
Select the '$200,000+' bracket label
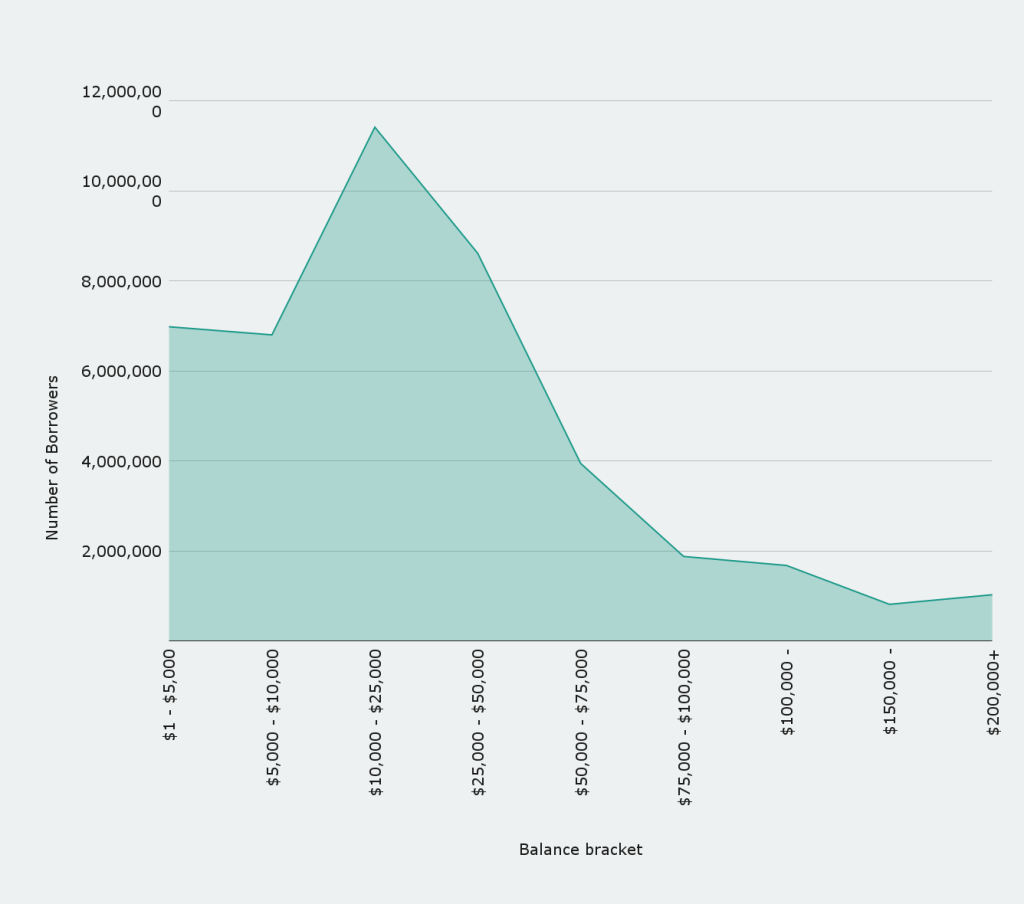click(x=993, y=691)
